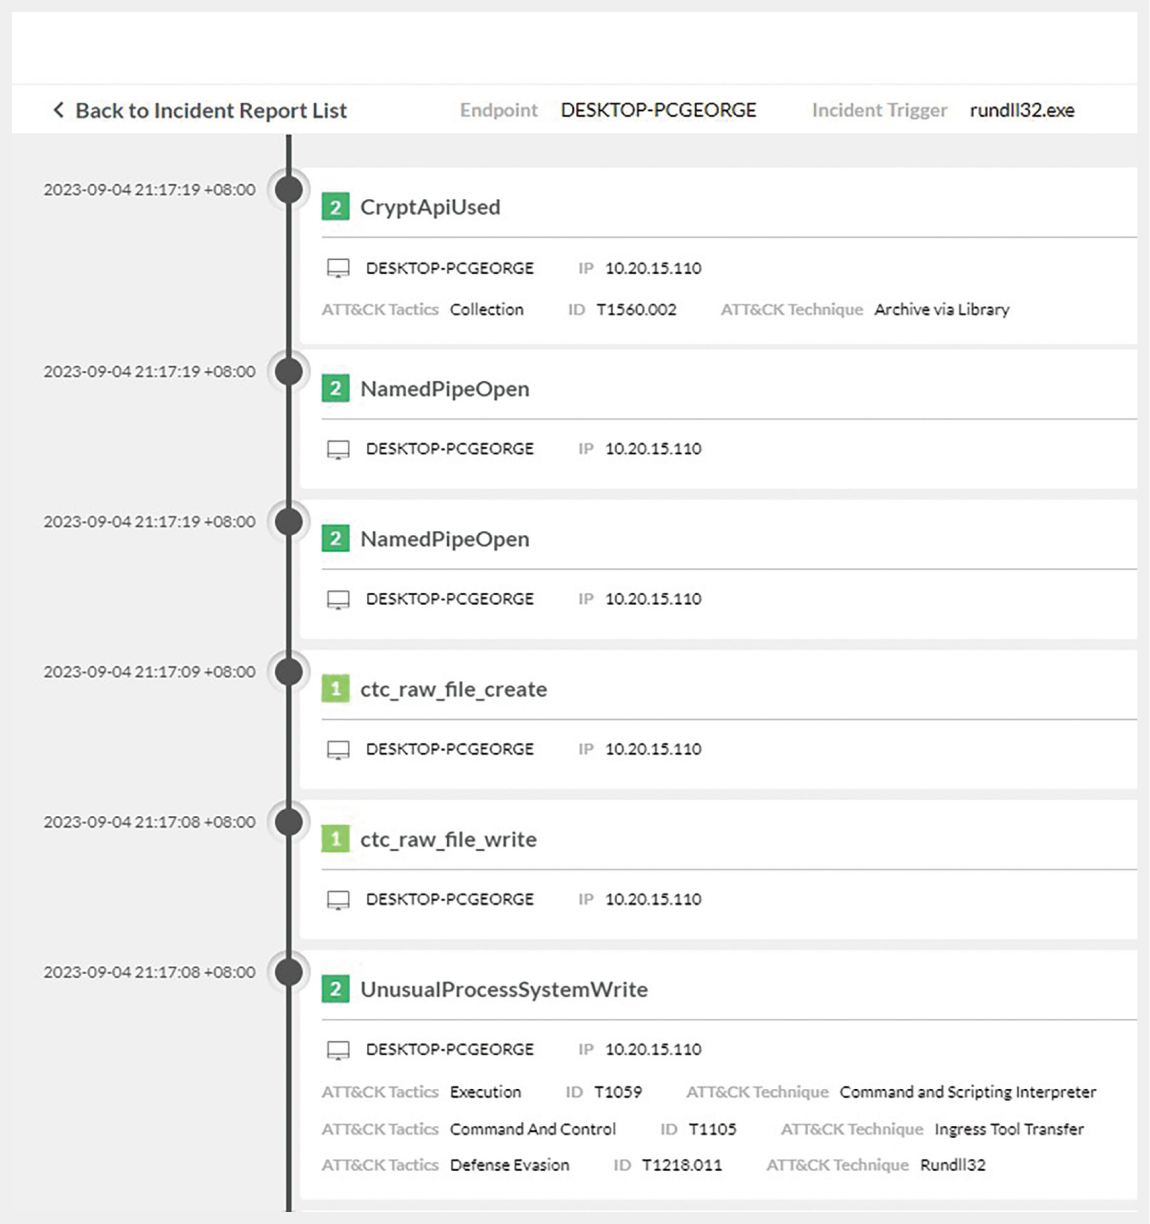The image size is (1150, 1224).
Task: Click the Ingress Tool Transfer technique text
Action: [1009, 1129]
